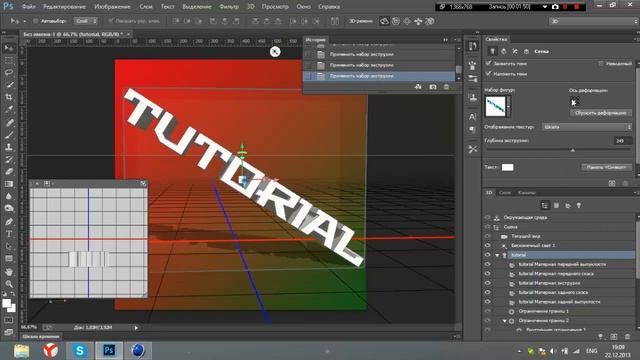Open the Фильтр menu
Viewport: 640px width, 360px height.
(229, 7)
